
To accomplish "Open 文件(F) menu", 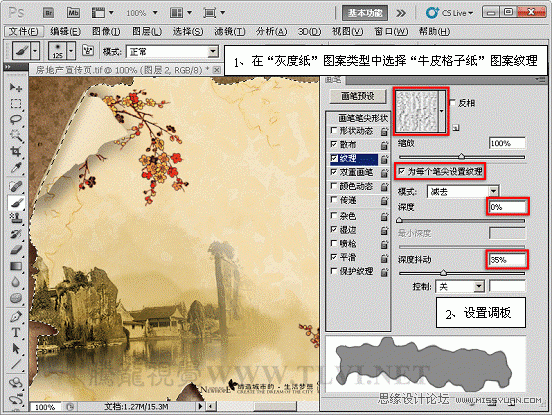I will 24,32.
